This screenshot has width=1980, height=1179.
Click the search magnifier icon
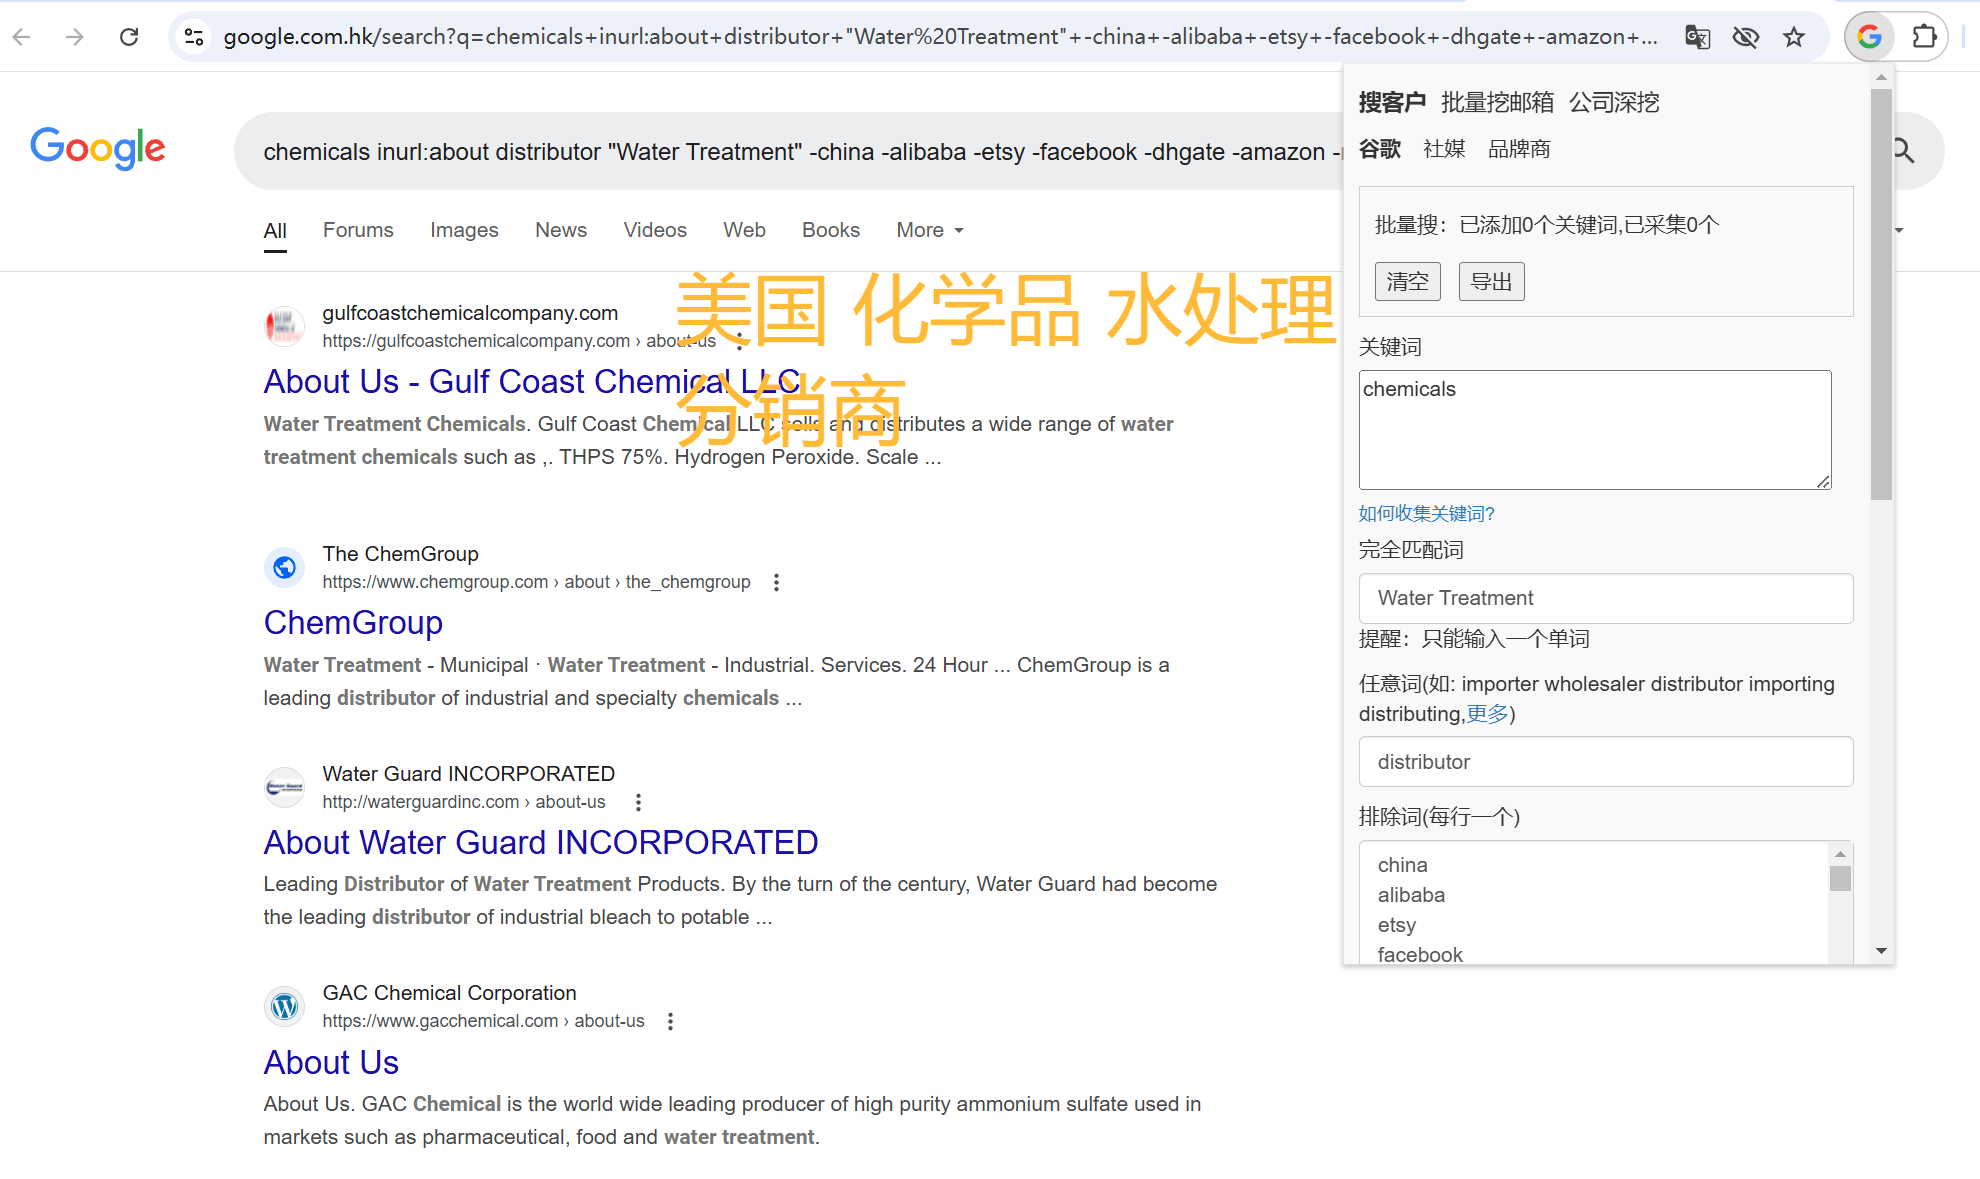(x=1904, y=151)
